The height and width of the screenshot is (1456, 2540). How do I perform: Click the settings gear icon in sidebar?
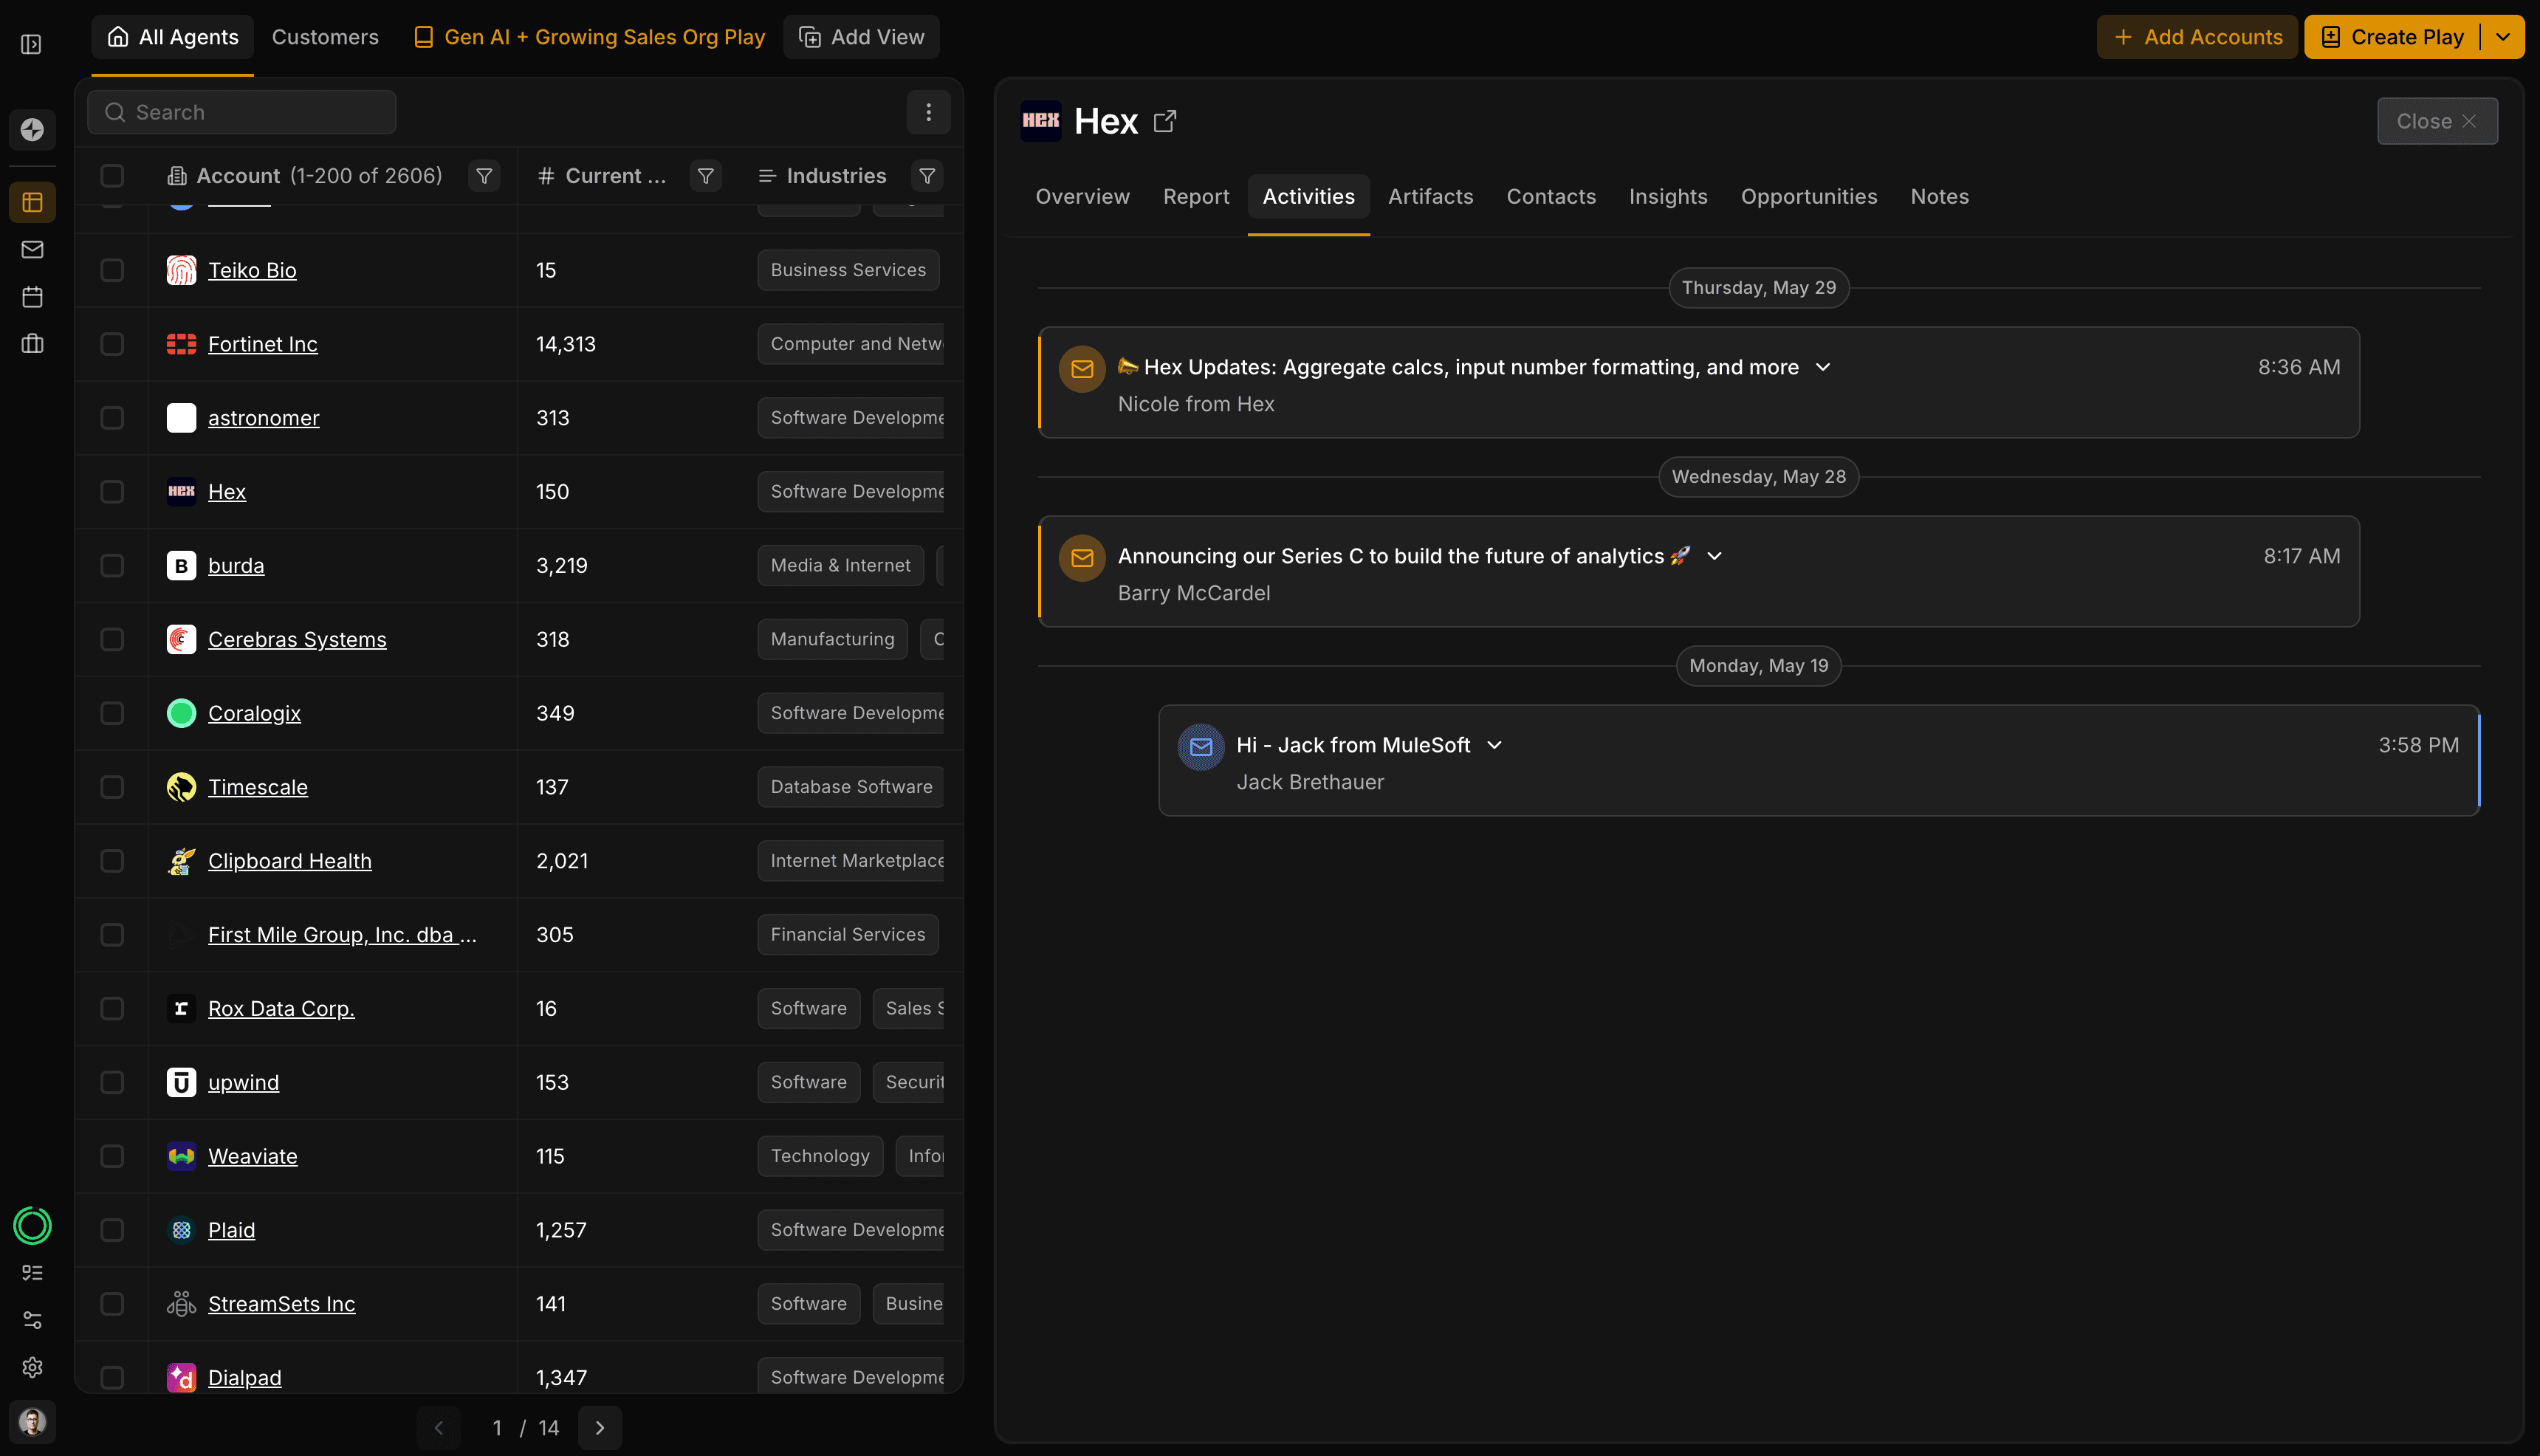32,1367
